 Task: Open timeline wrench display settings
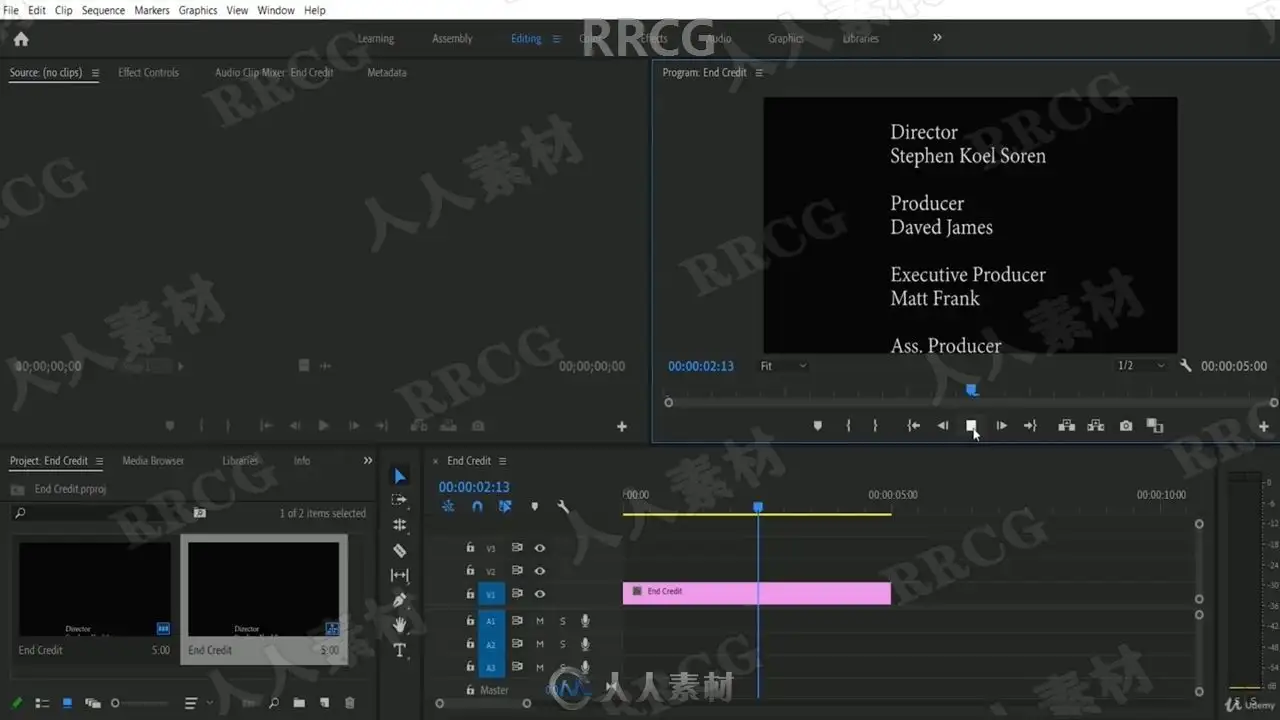(563, 507)
